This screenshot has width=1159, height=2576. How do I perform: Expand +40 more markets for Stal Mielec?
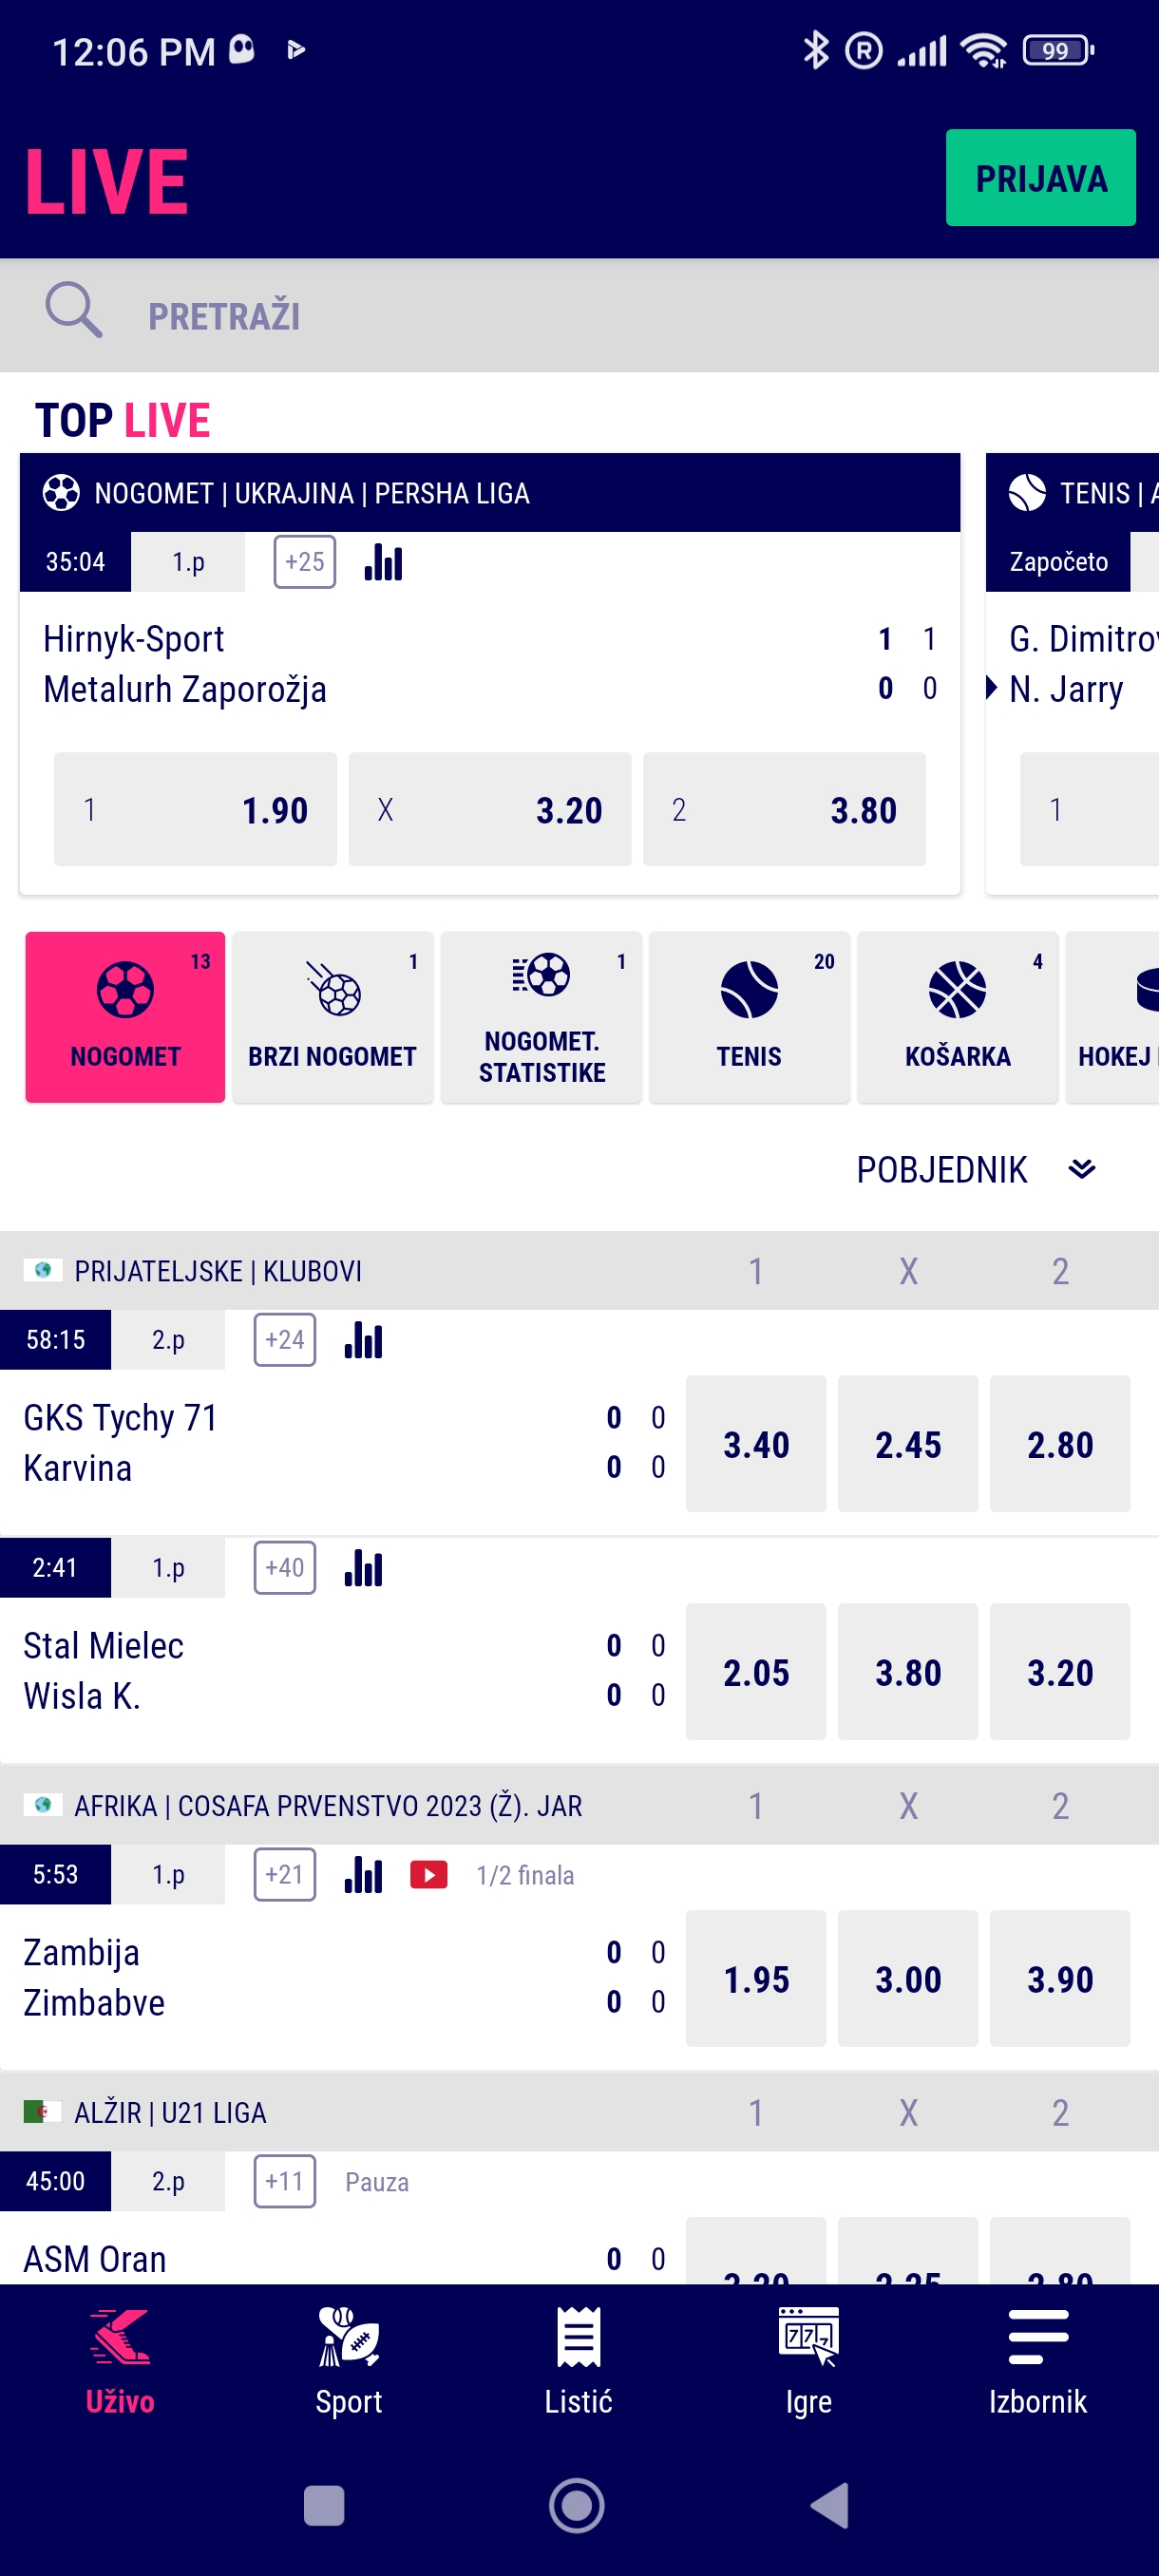(x=285, y=1568)
